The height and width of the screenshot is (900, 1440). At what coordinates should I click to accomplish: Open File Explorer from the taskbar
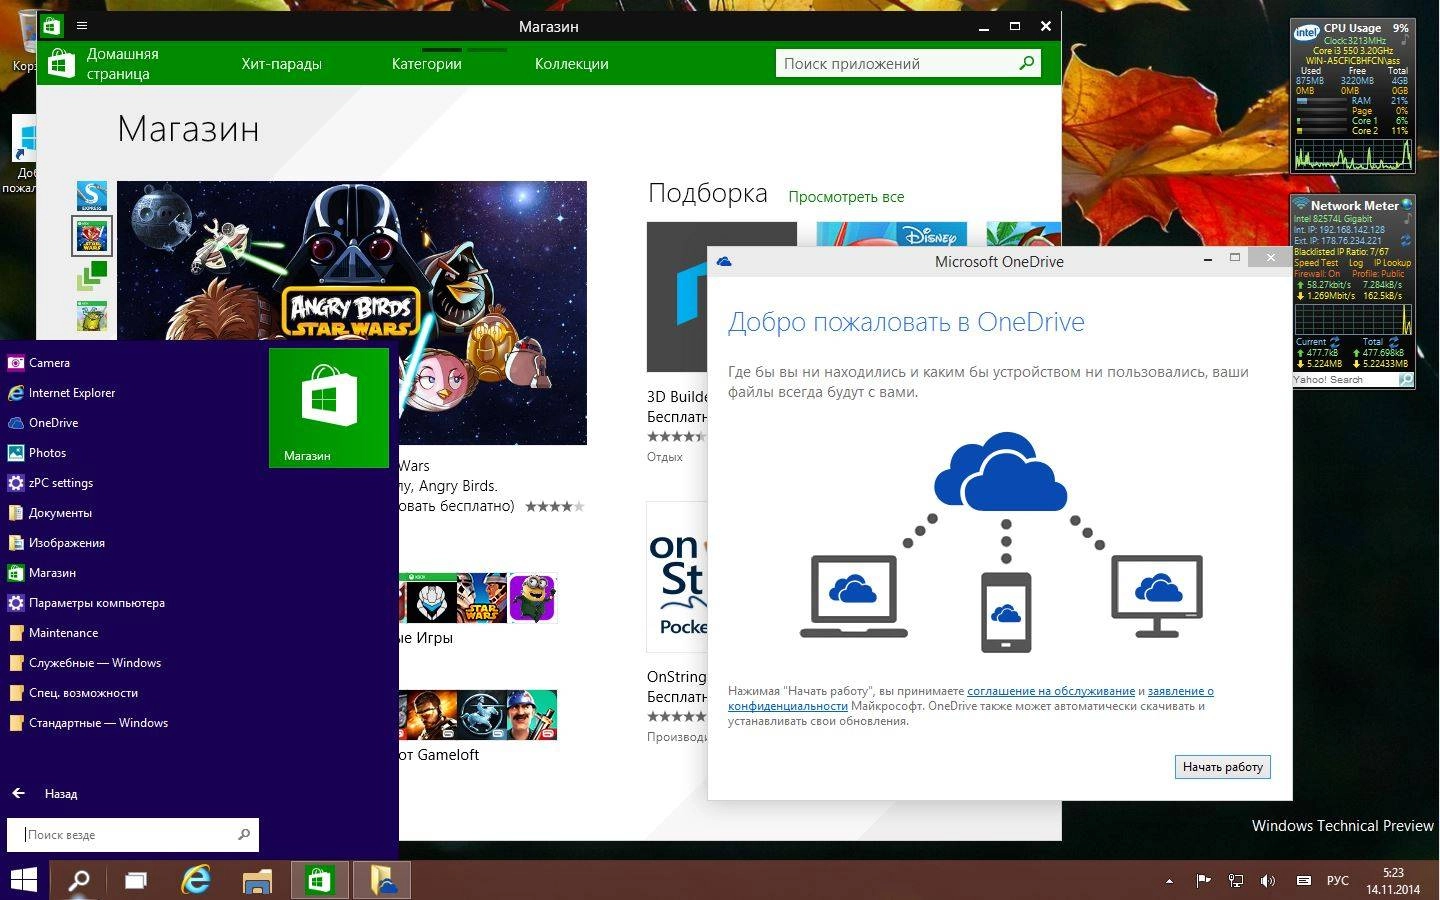pos(257,880)
